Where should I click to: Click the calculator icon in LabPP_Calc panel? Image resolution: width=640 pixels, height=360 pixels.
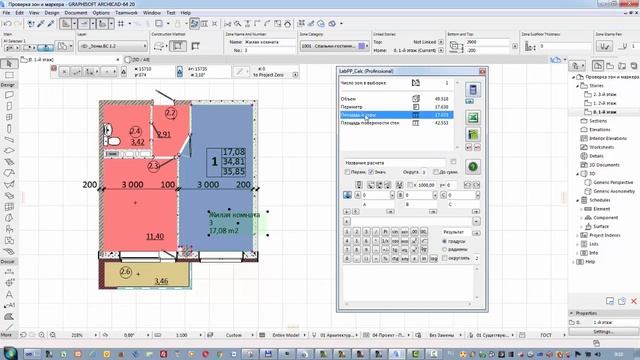[x=473, y=89]
